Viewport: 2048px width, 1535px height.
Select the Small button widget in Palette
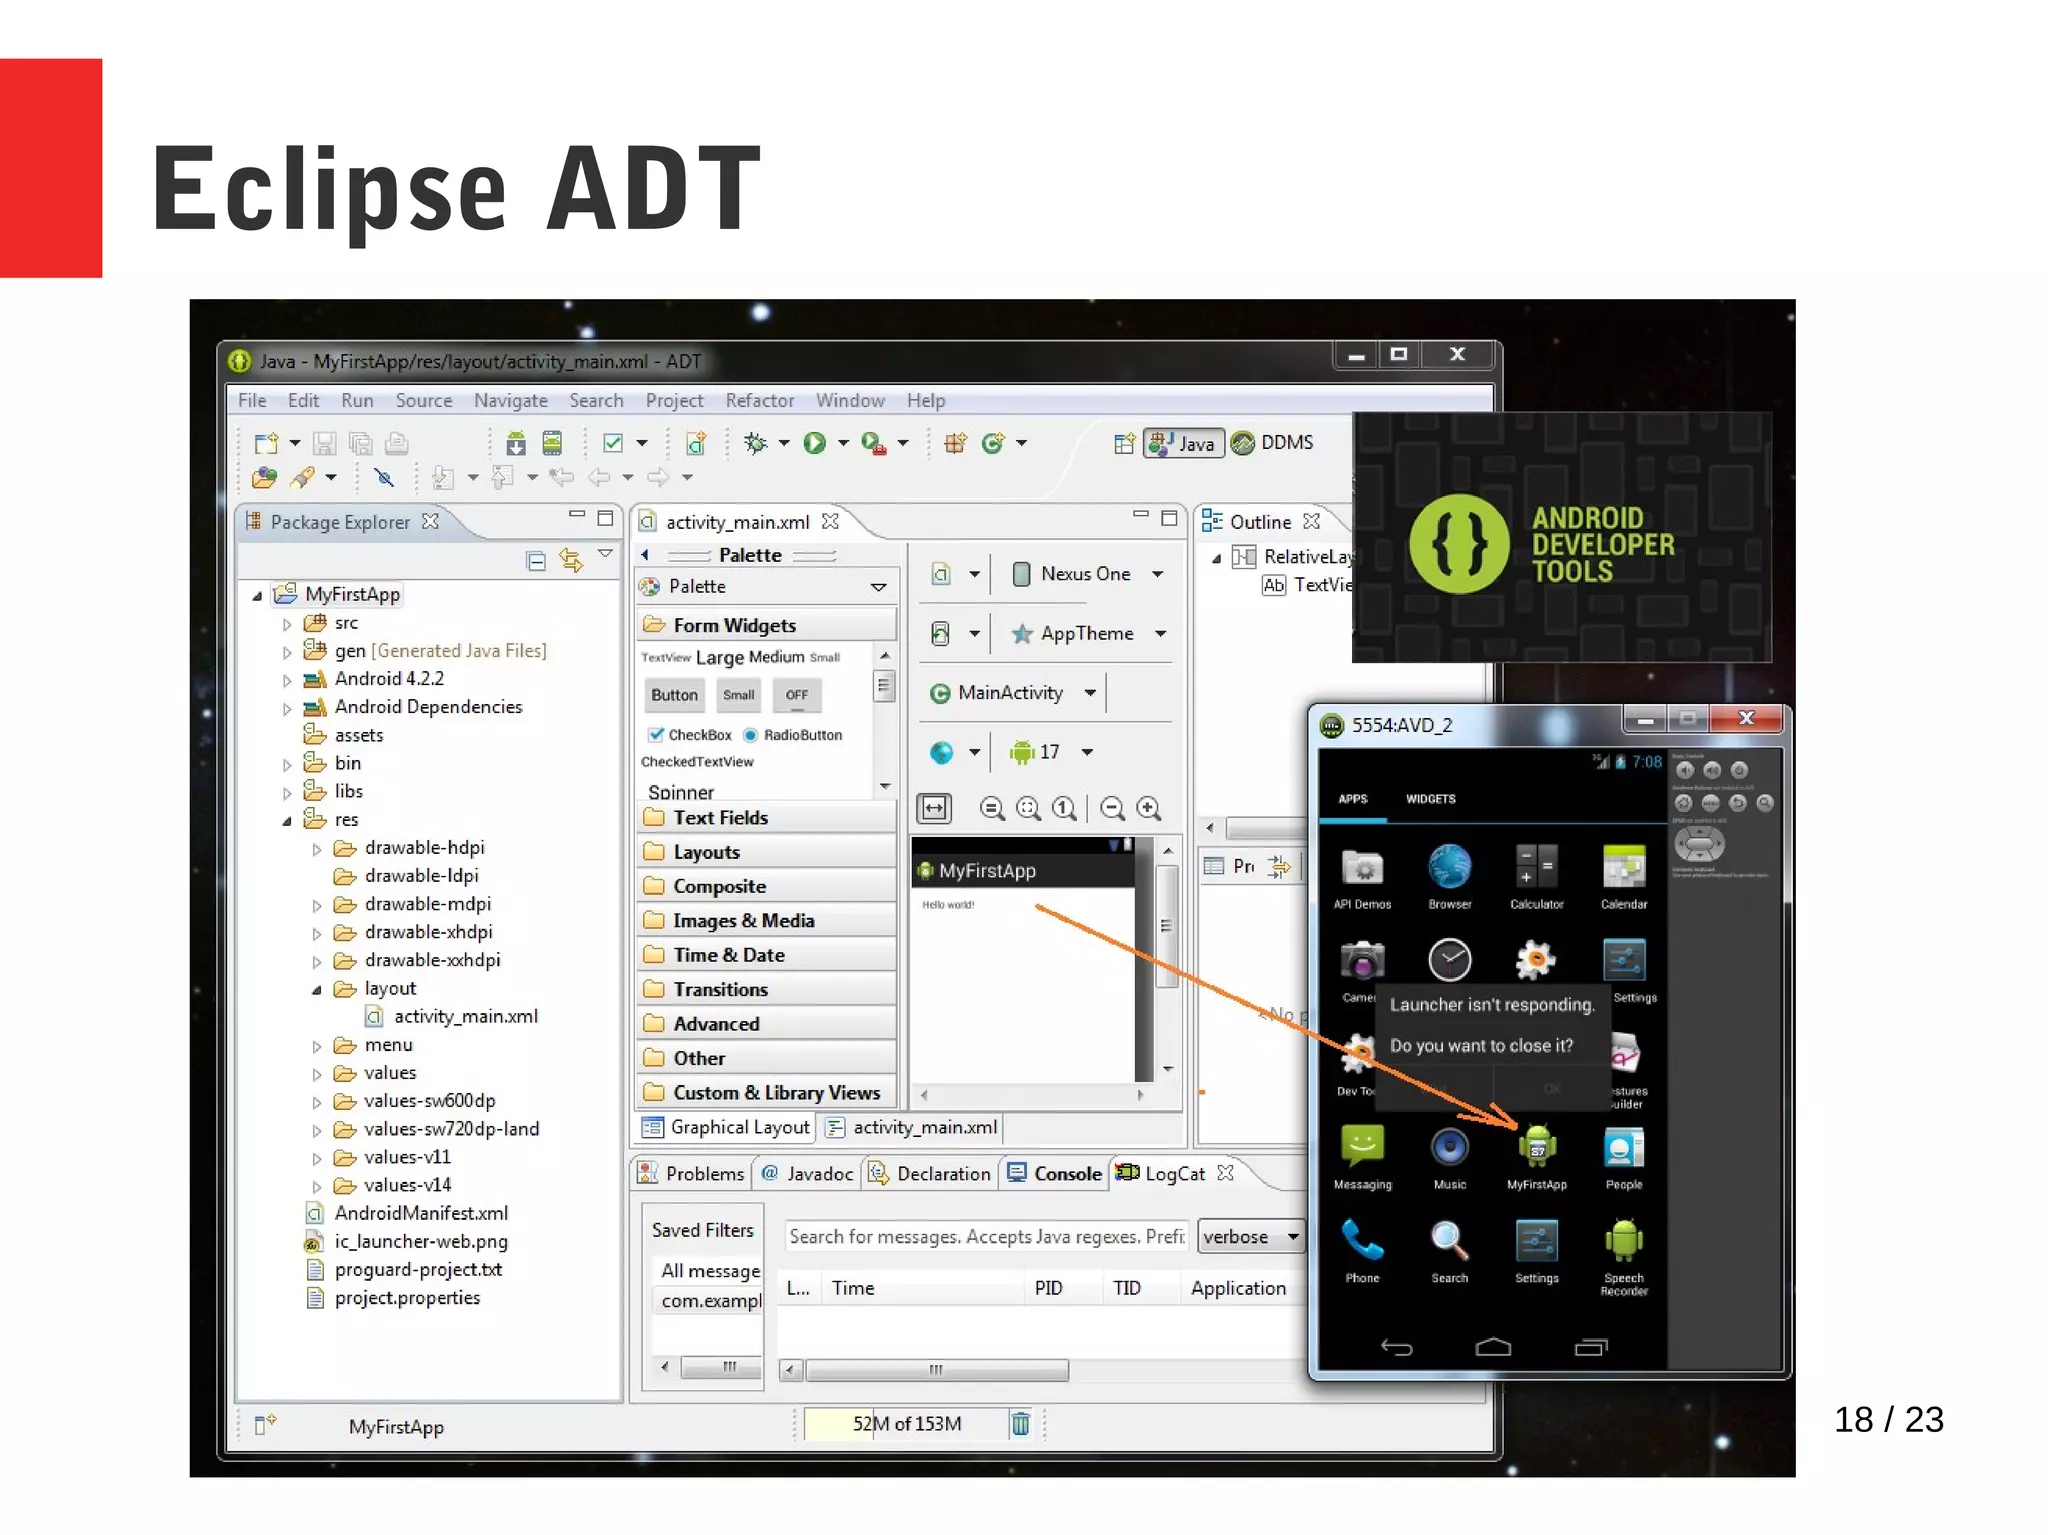[x=739, y=695]
